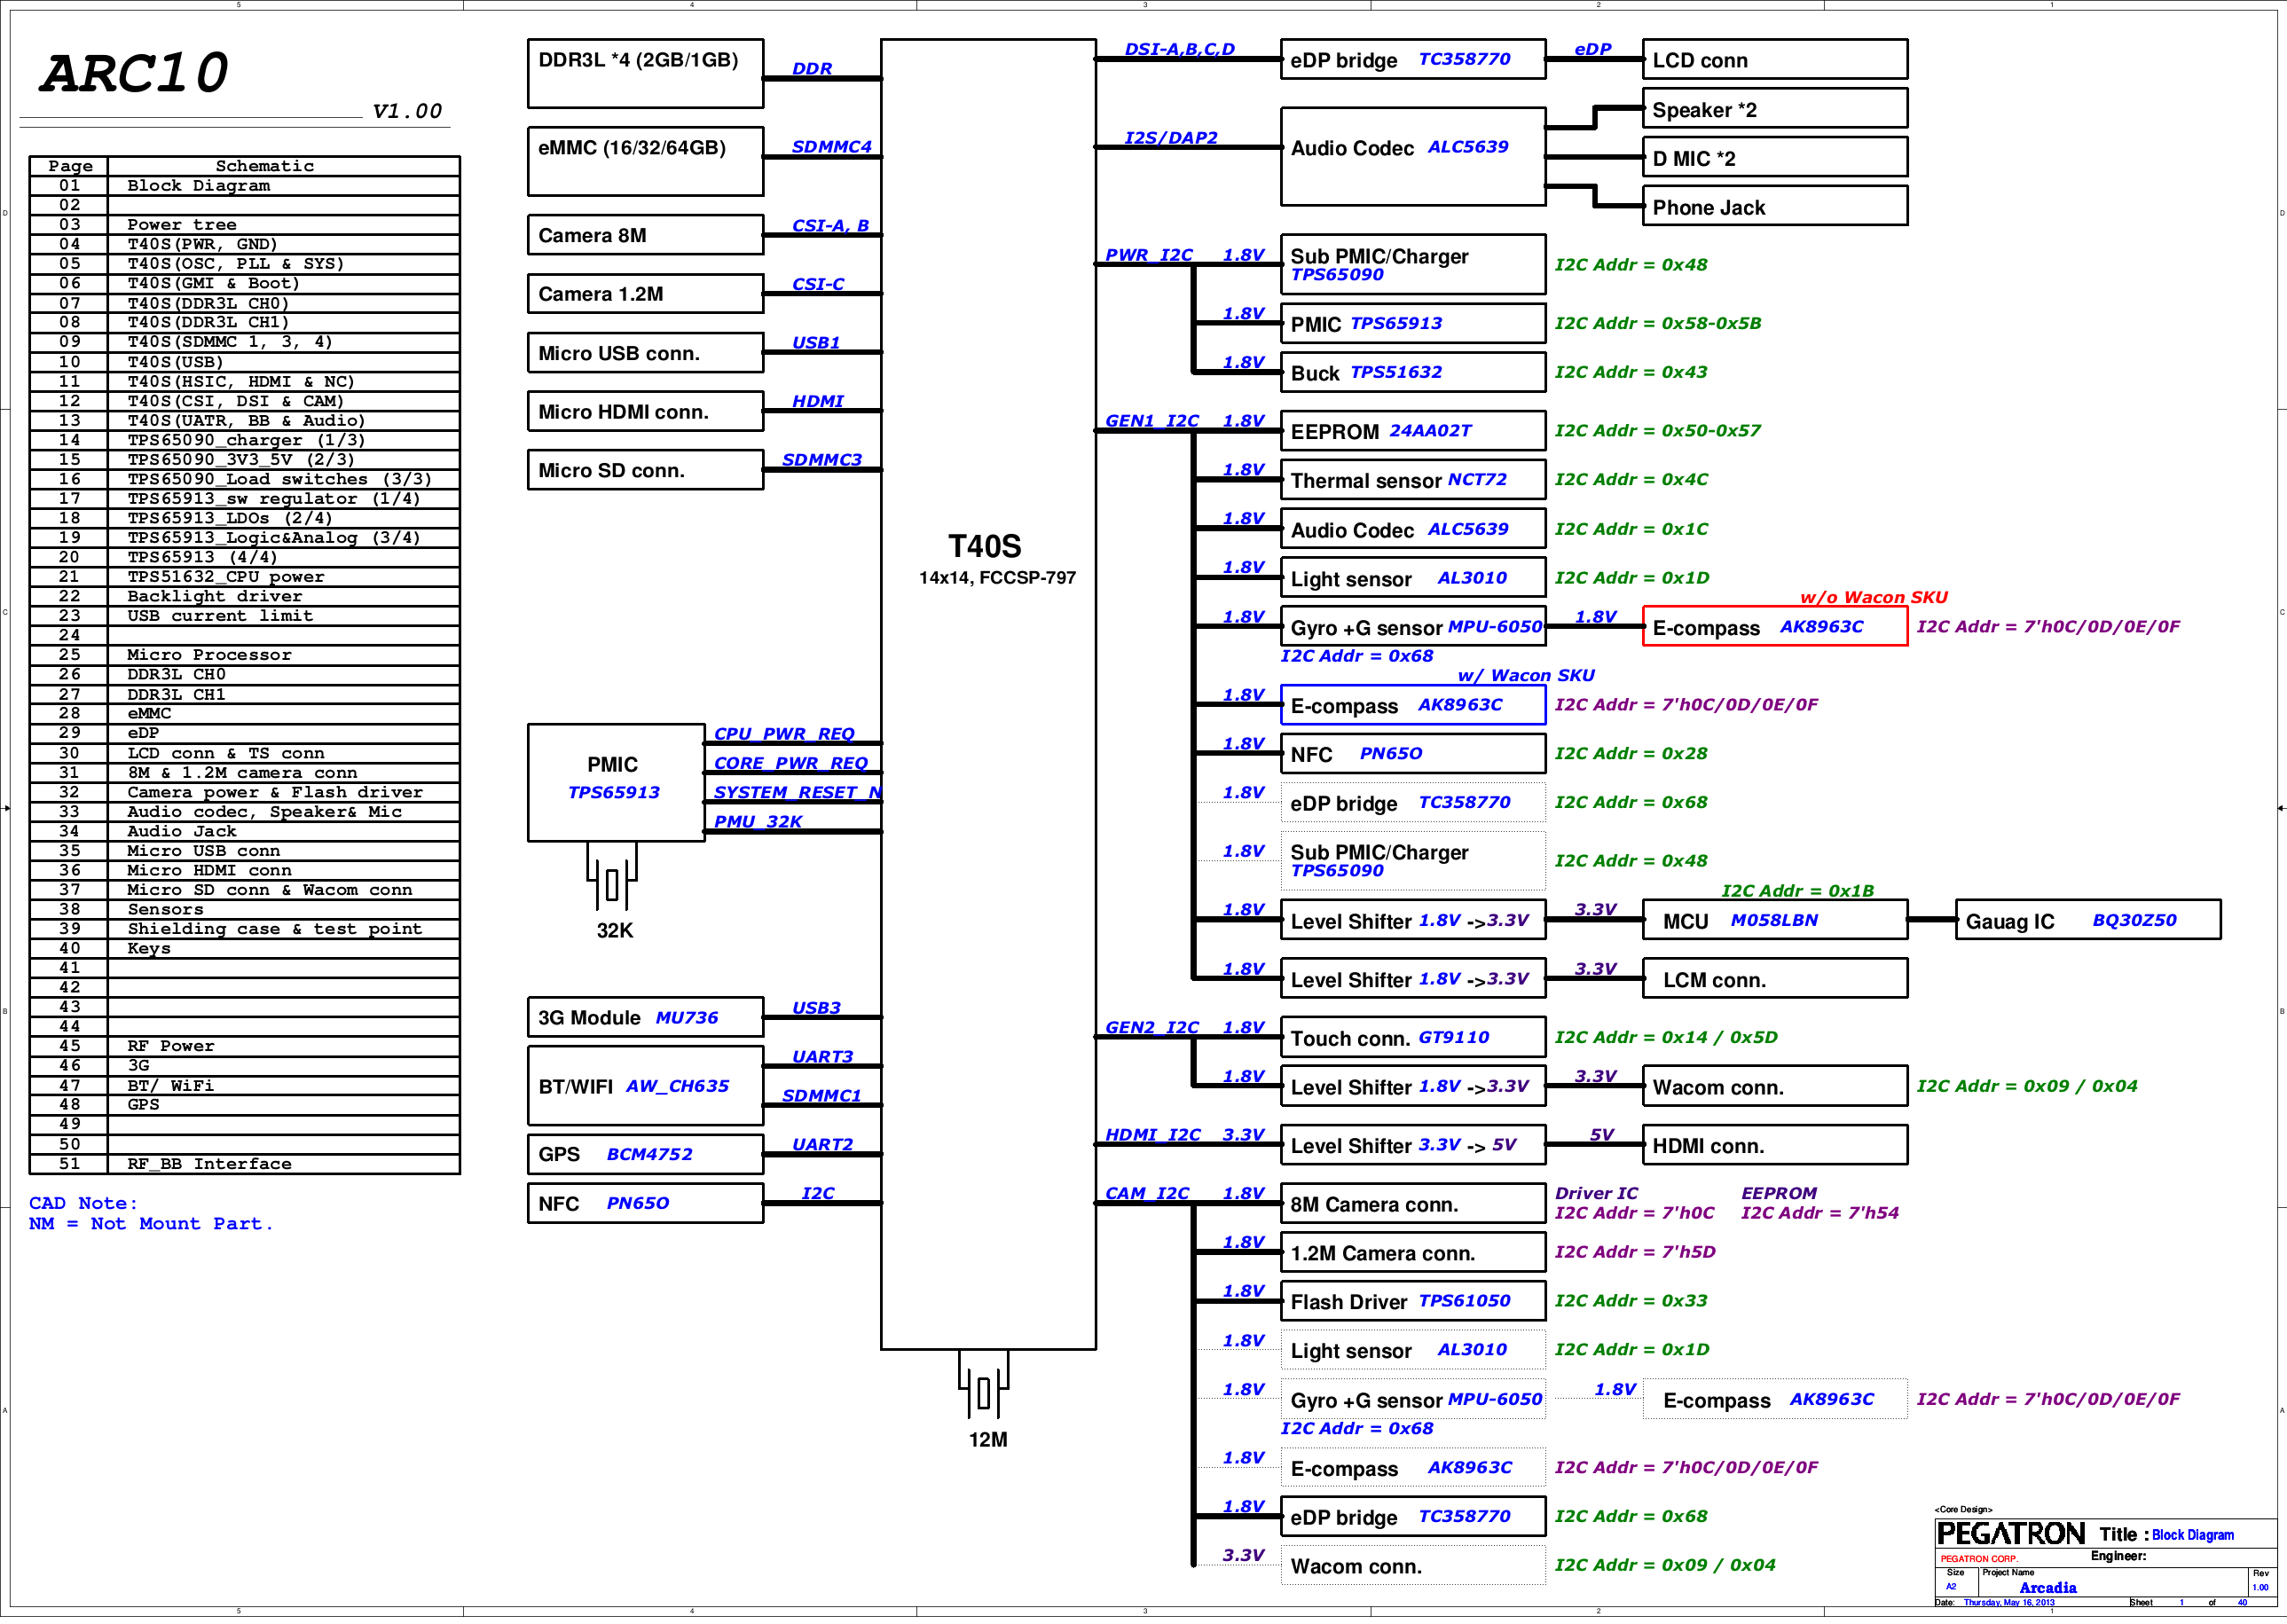Select the EEPROM 24AA02T block

coord(1413,431)
